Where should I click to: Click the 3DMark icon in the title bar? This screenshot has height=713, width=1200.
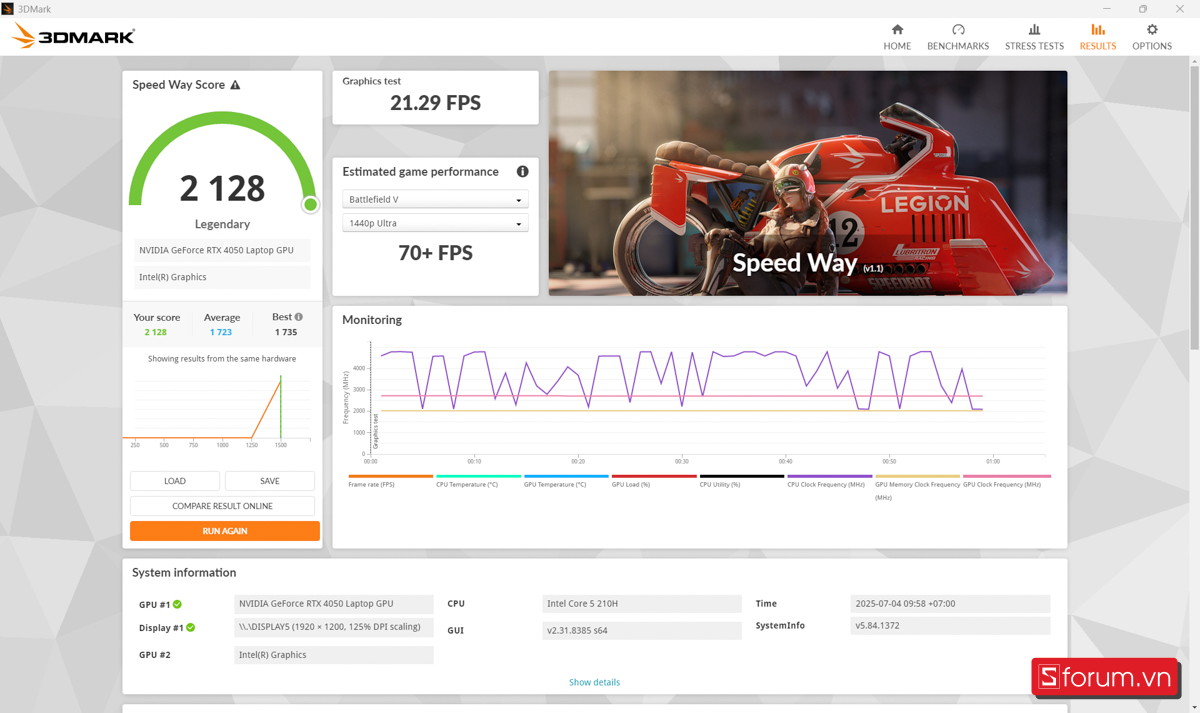click(x=8, y=9)
